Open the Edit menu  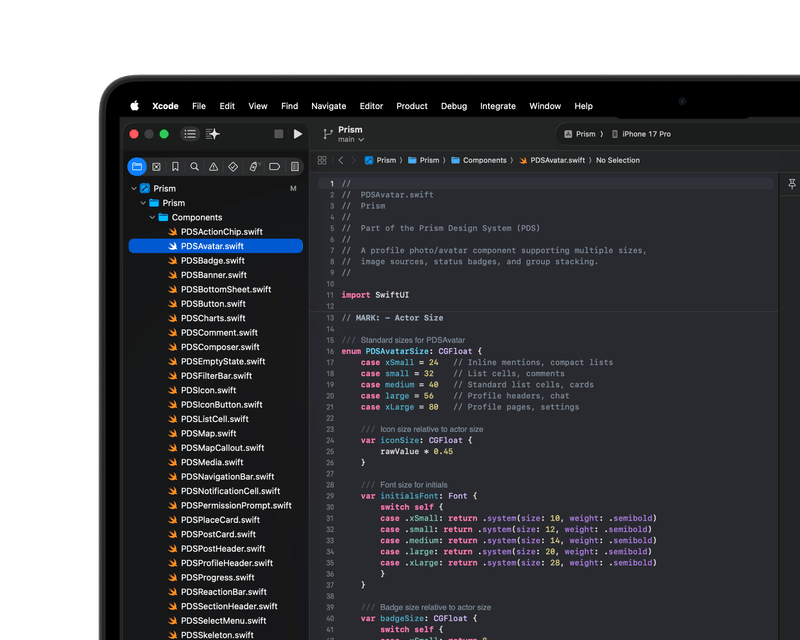point(227,106)
